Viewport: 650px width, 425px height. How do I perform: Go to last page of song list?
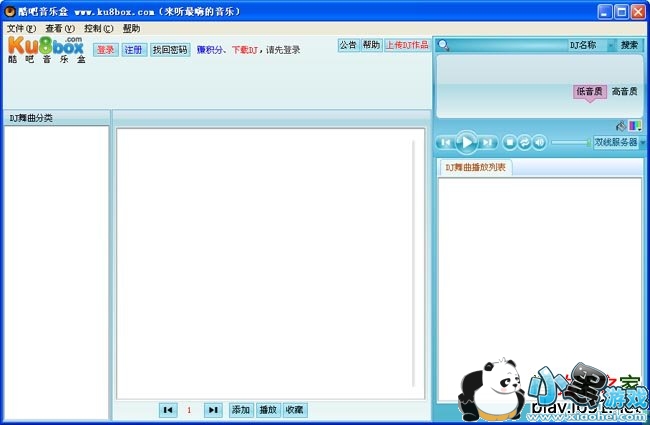point(212,410)
